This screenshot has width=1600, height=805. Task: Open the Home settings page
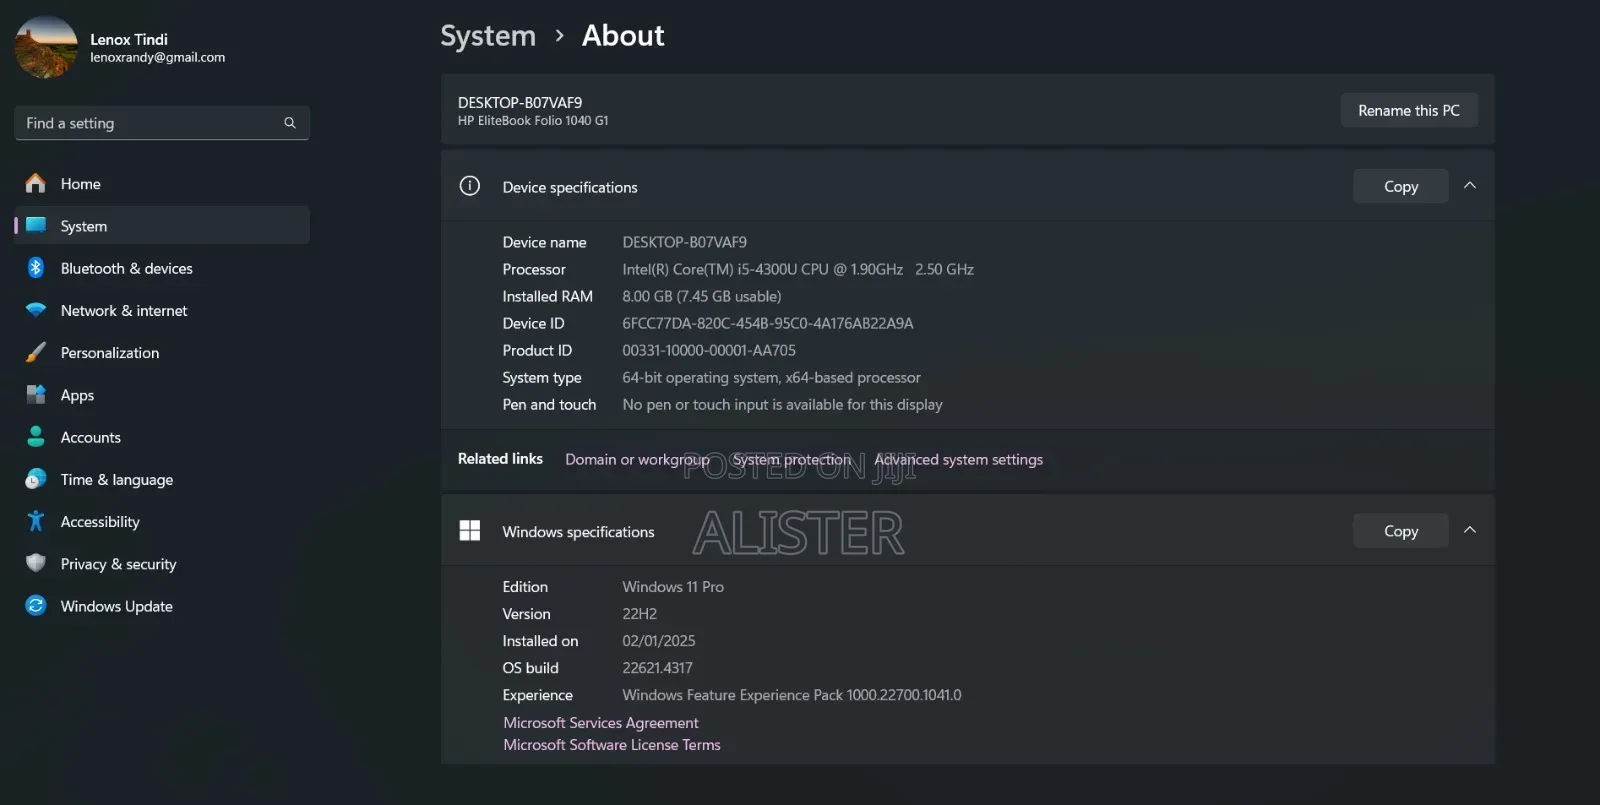(x=162, y=183)
